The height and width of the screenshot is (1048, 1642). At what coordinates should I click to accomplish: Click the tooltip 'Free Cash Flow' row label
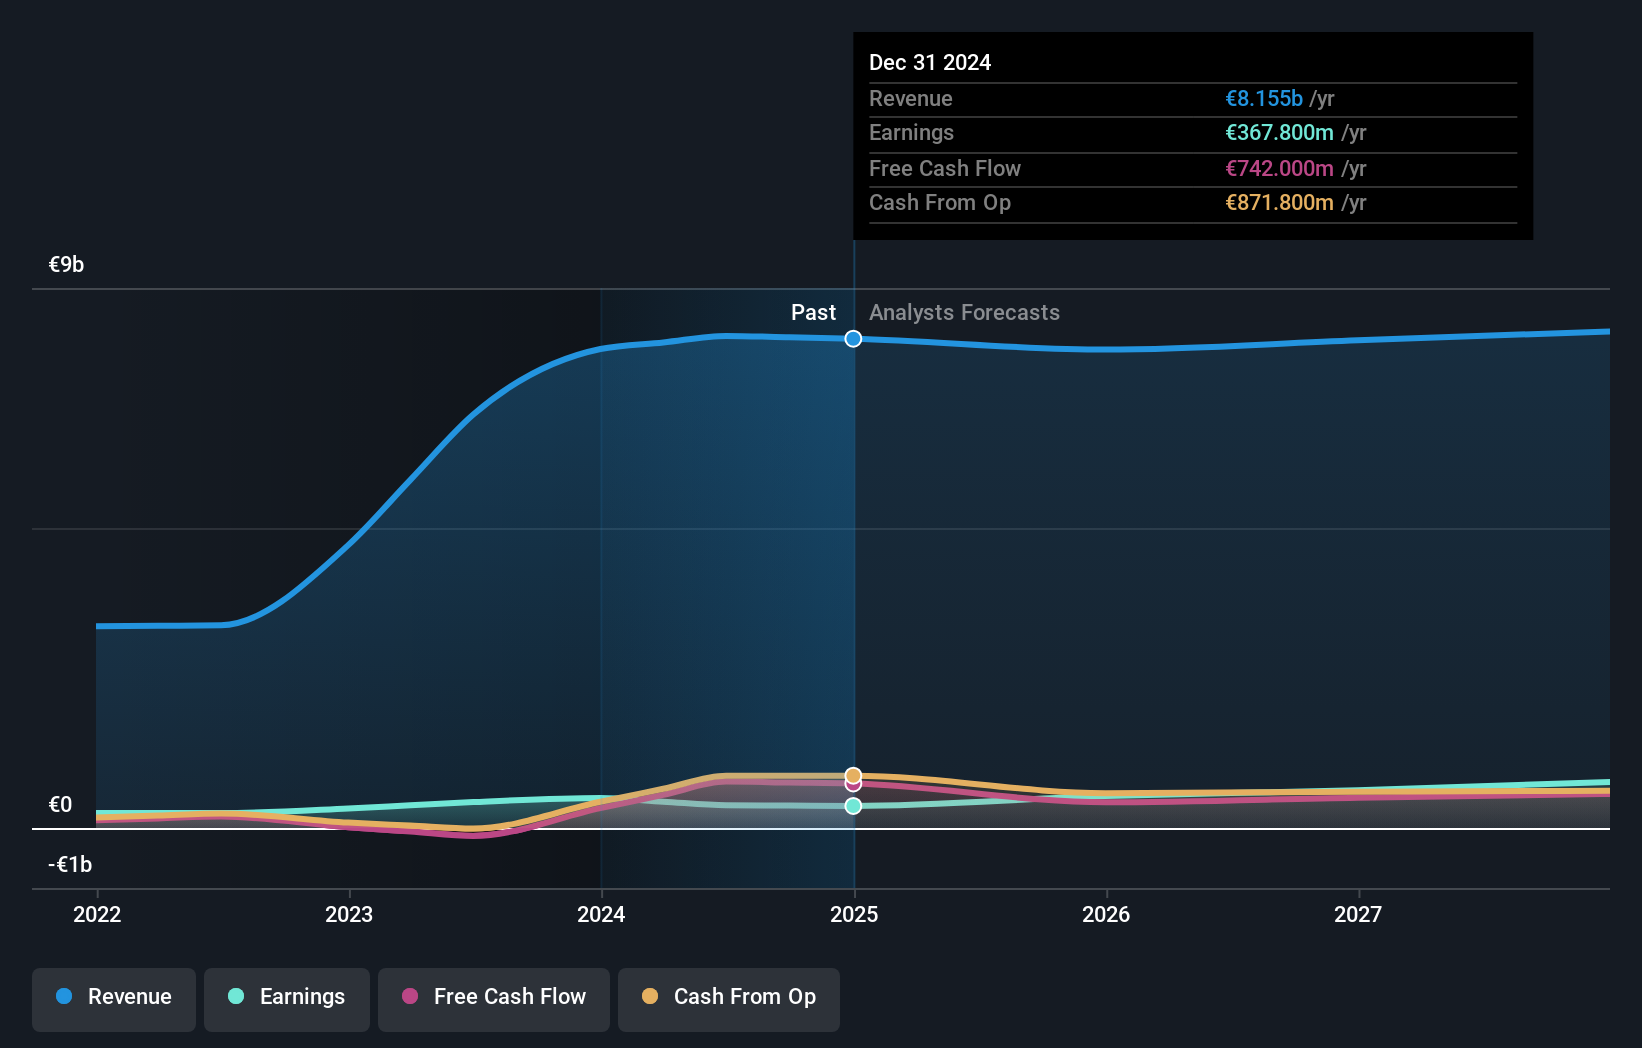(x=945, y=168)
